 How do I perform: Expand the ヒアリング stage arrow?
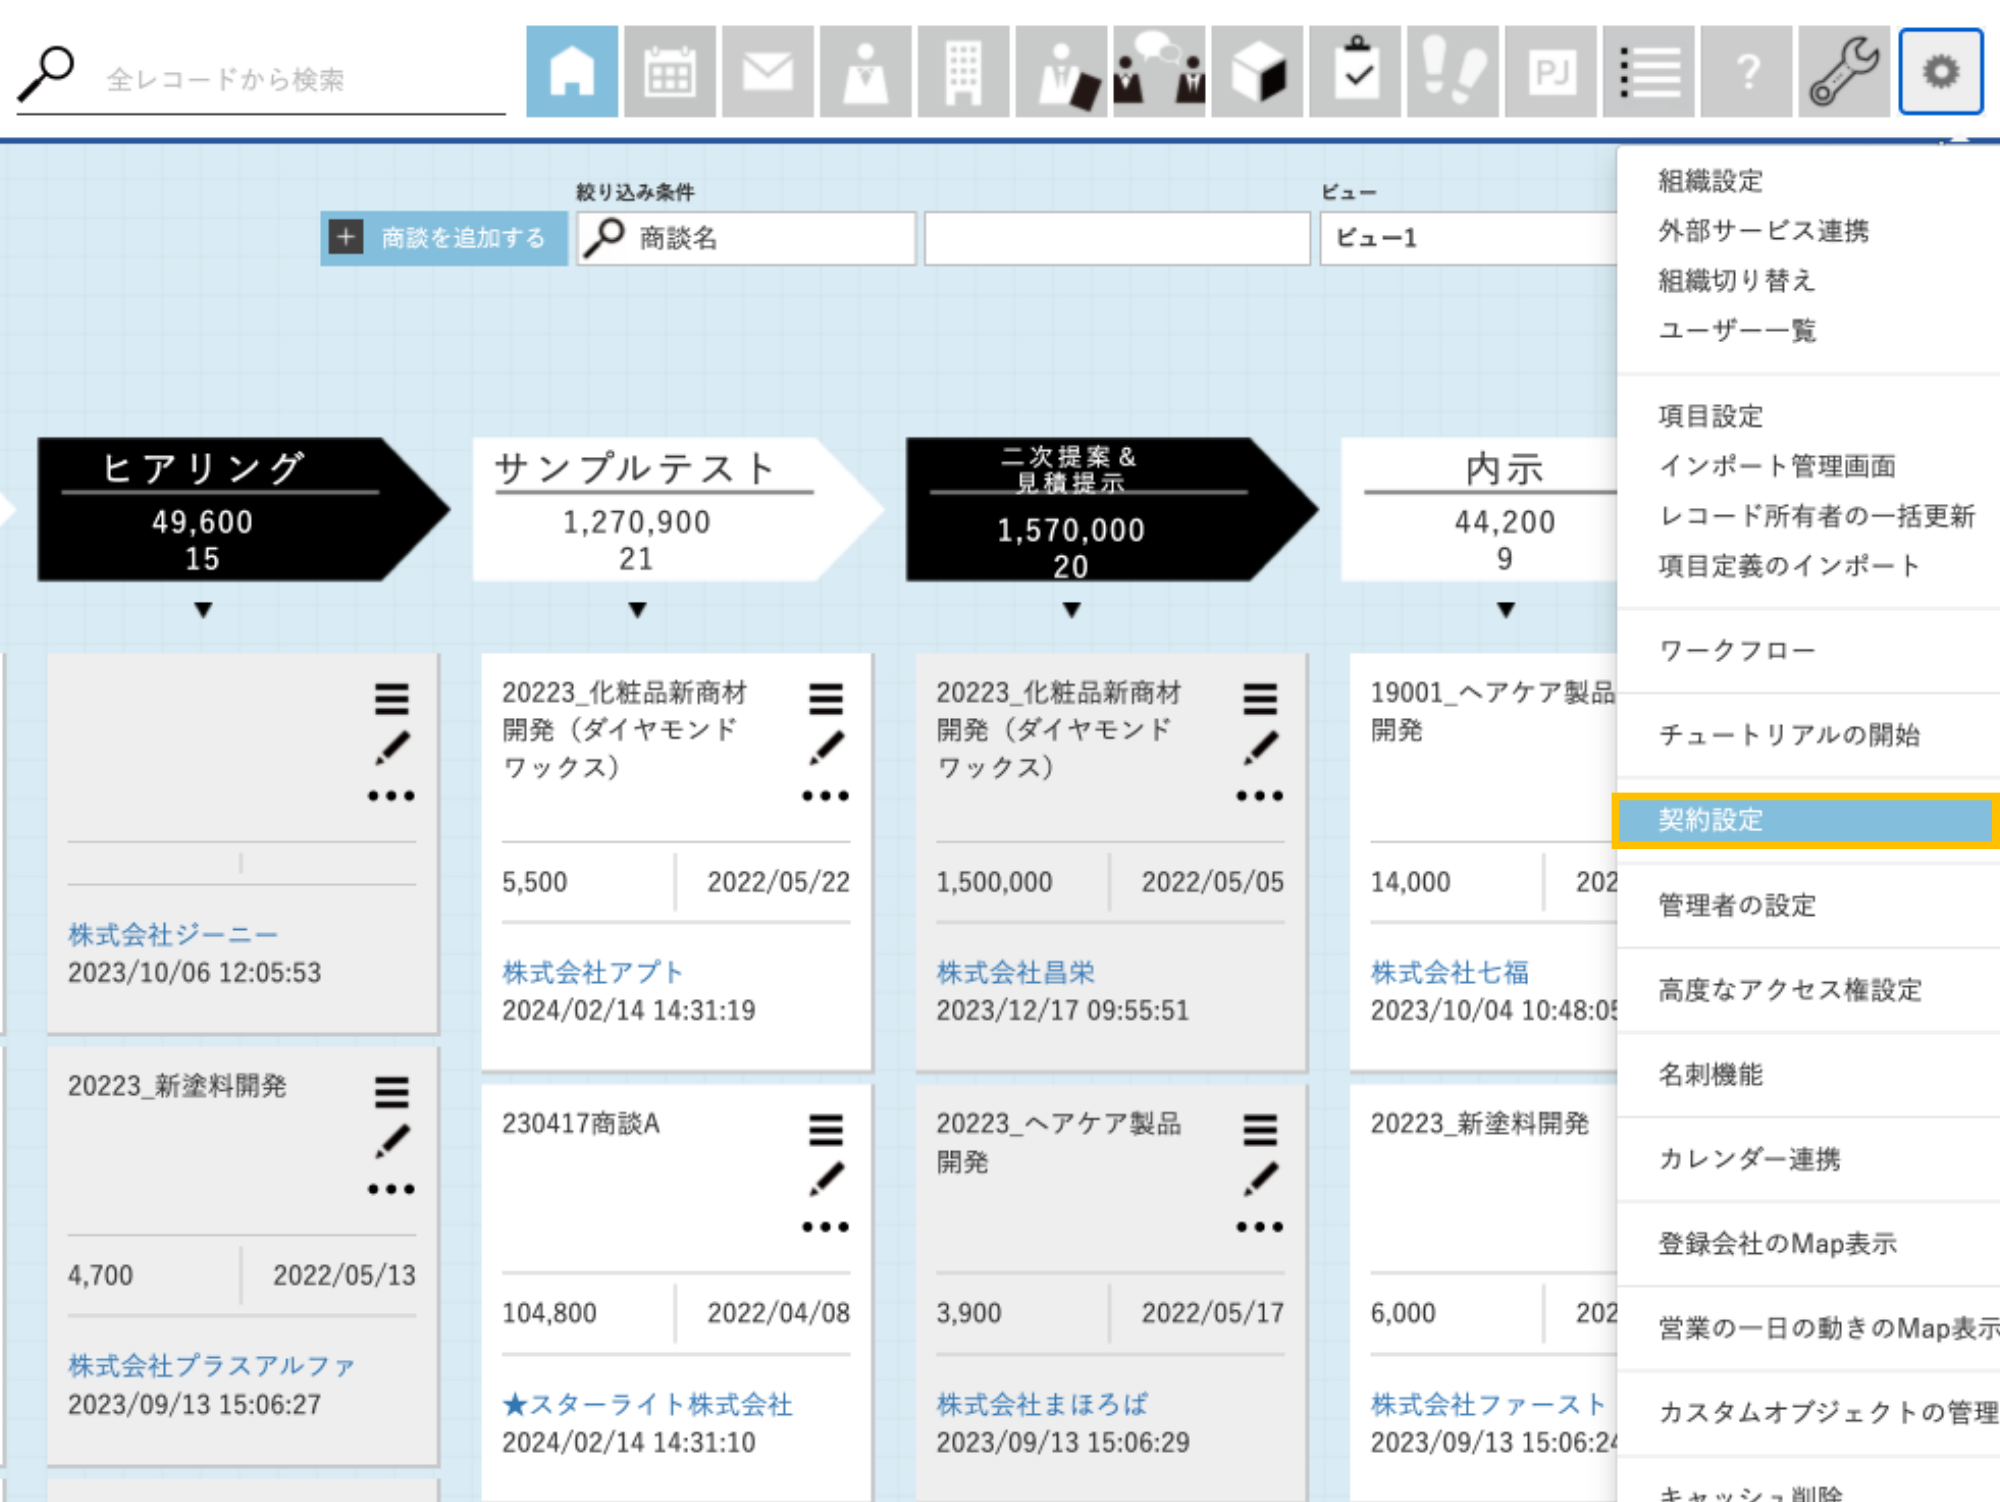[203, 609]
